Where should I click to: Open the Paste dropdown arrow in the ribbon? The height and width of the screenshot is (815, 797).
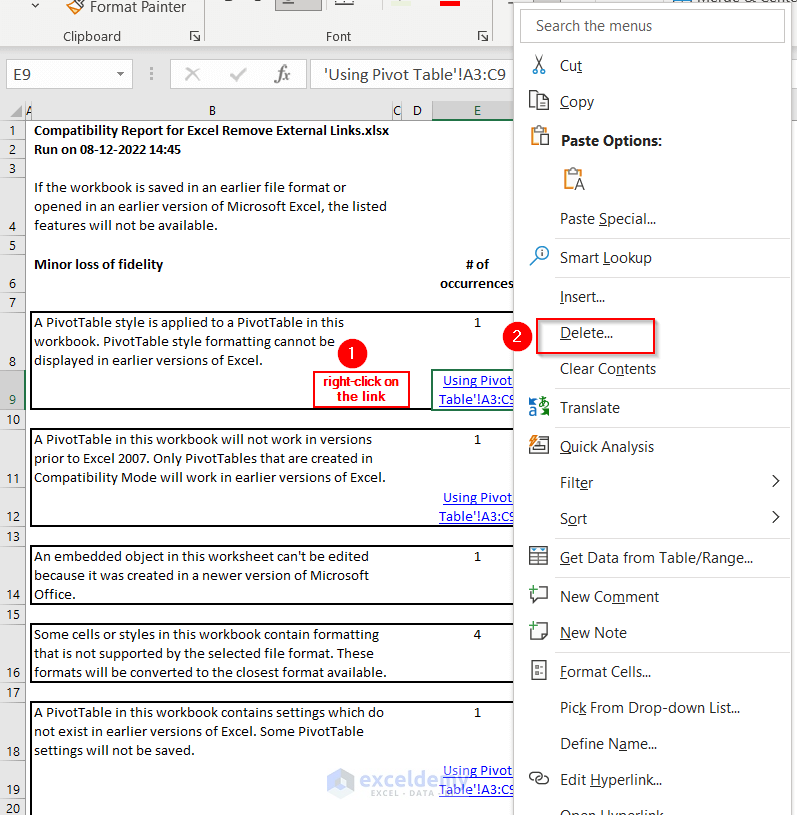coord(35,6)
